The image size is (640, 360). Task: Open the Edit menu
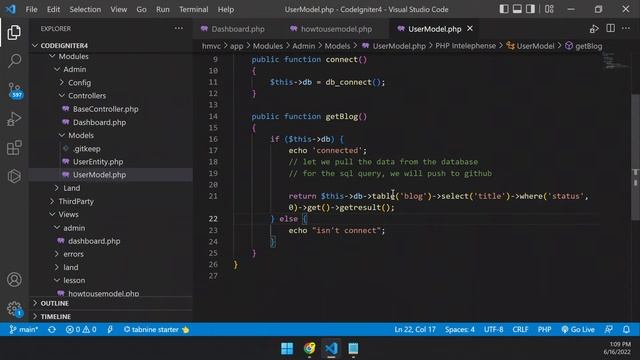[53, 9]
